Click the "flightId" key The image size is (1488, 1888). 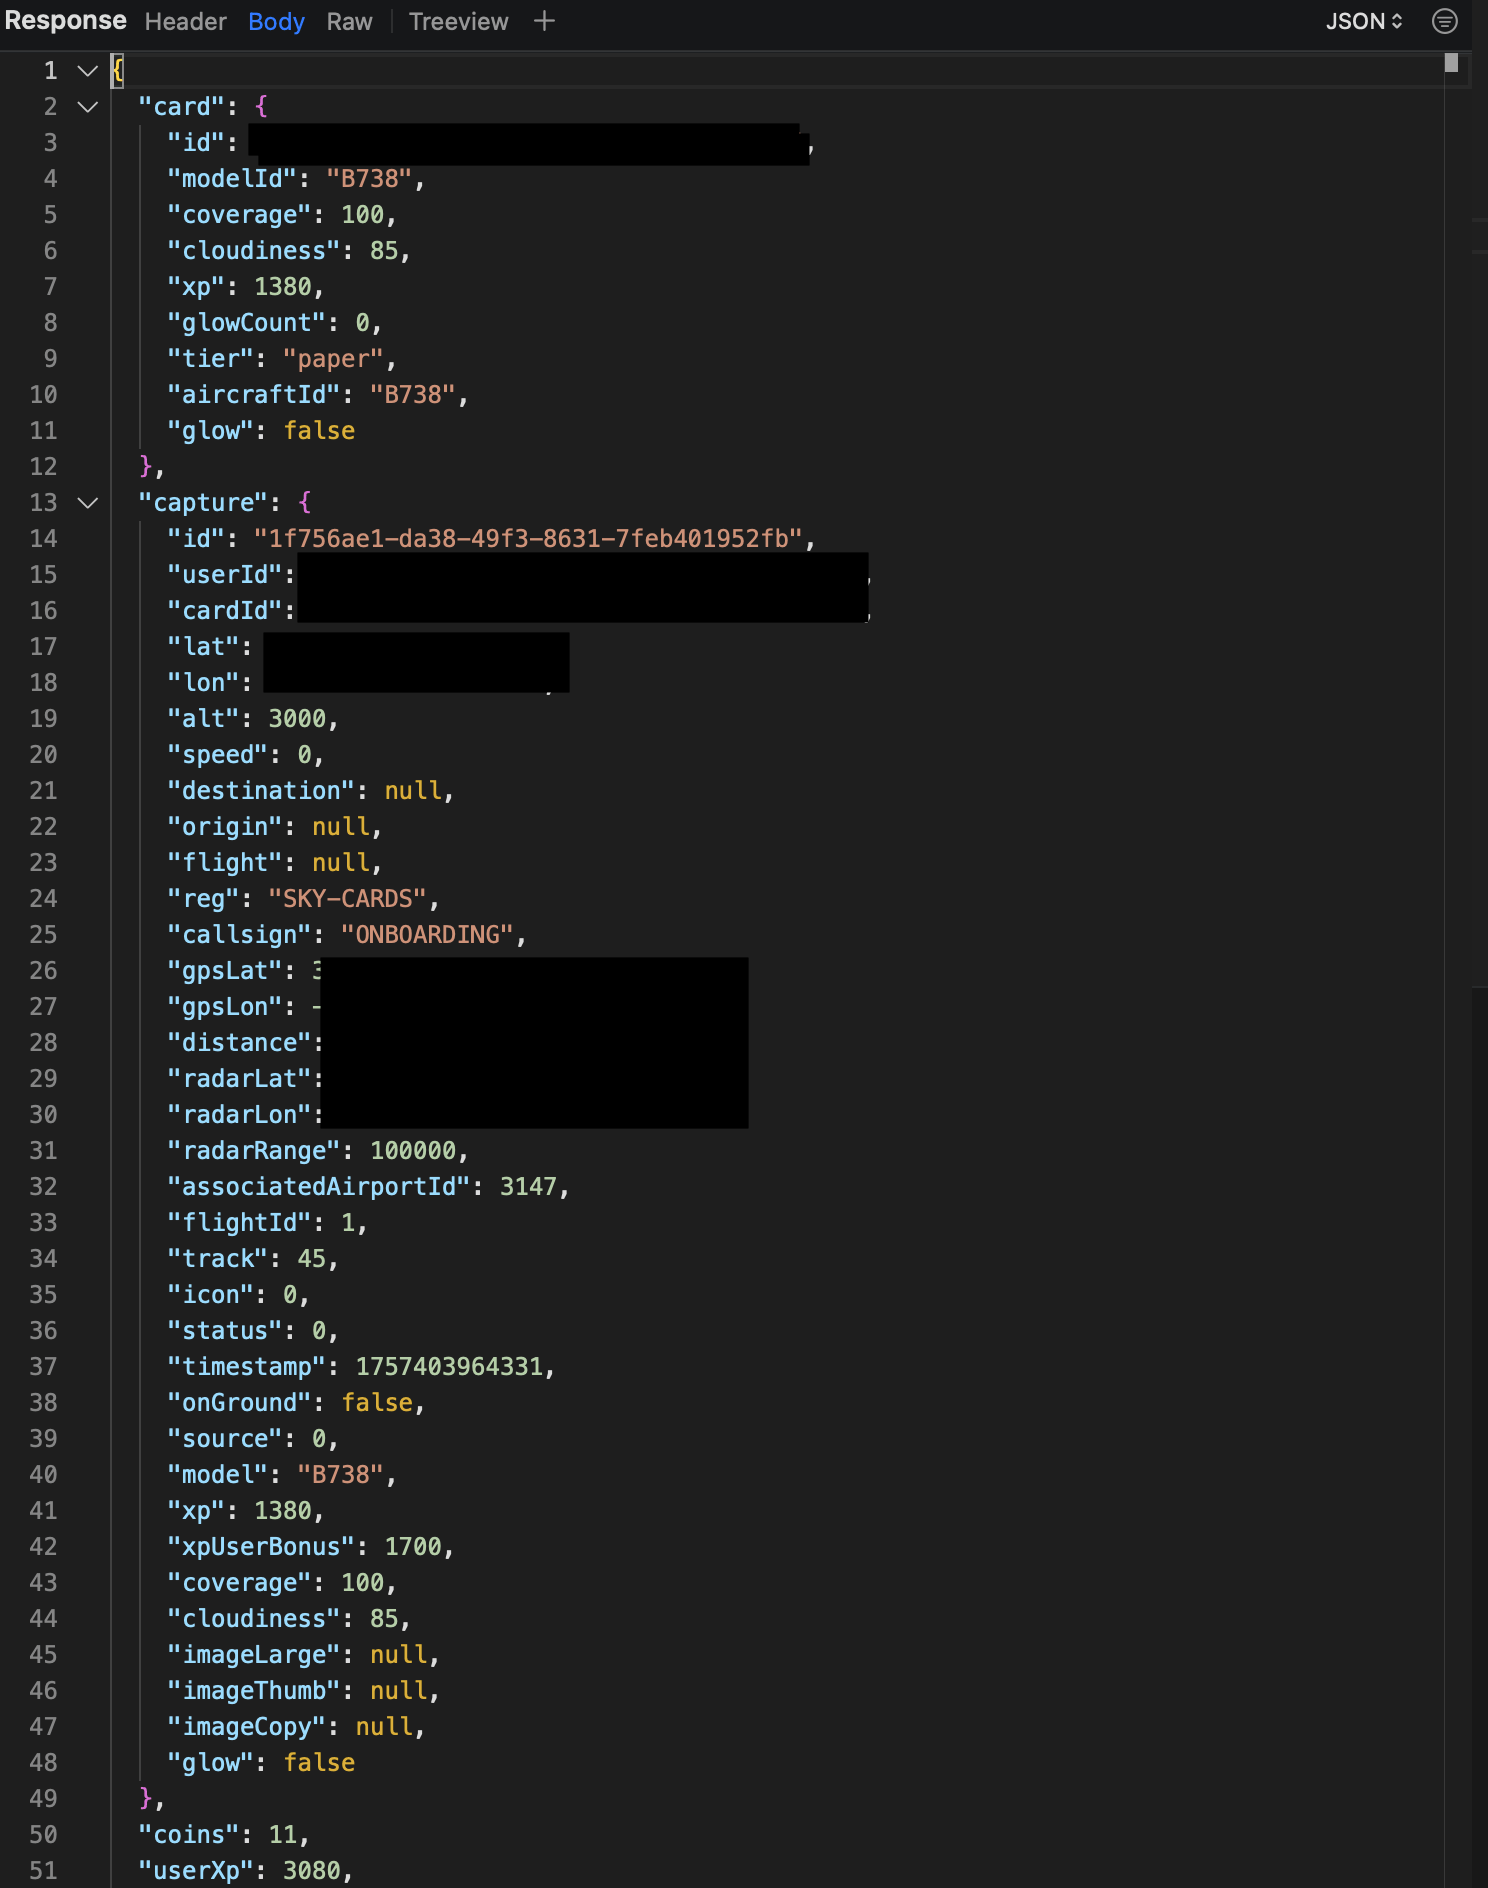[239, 1223]
